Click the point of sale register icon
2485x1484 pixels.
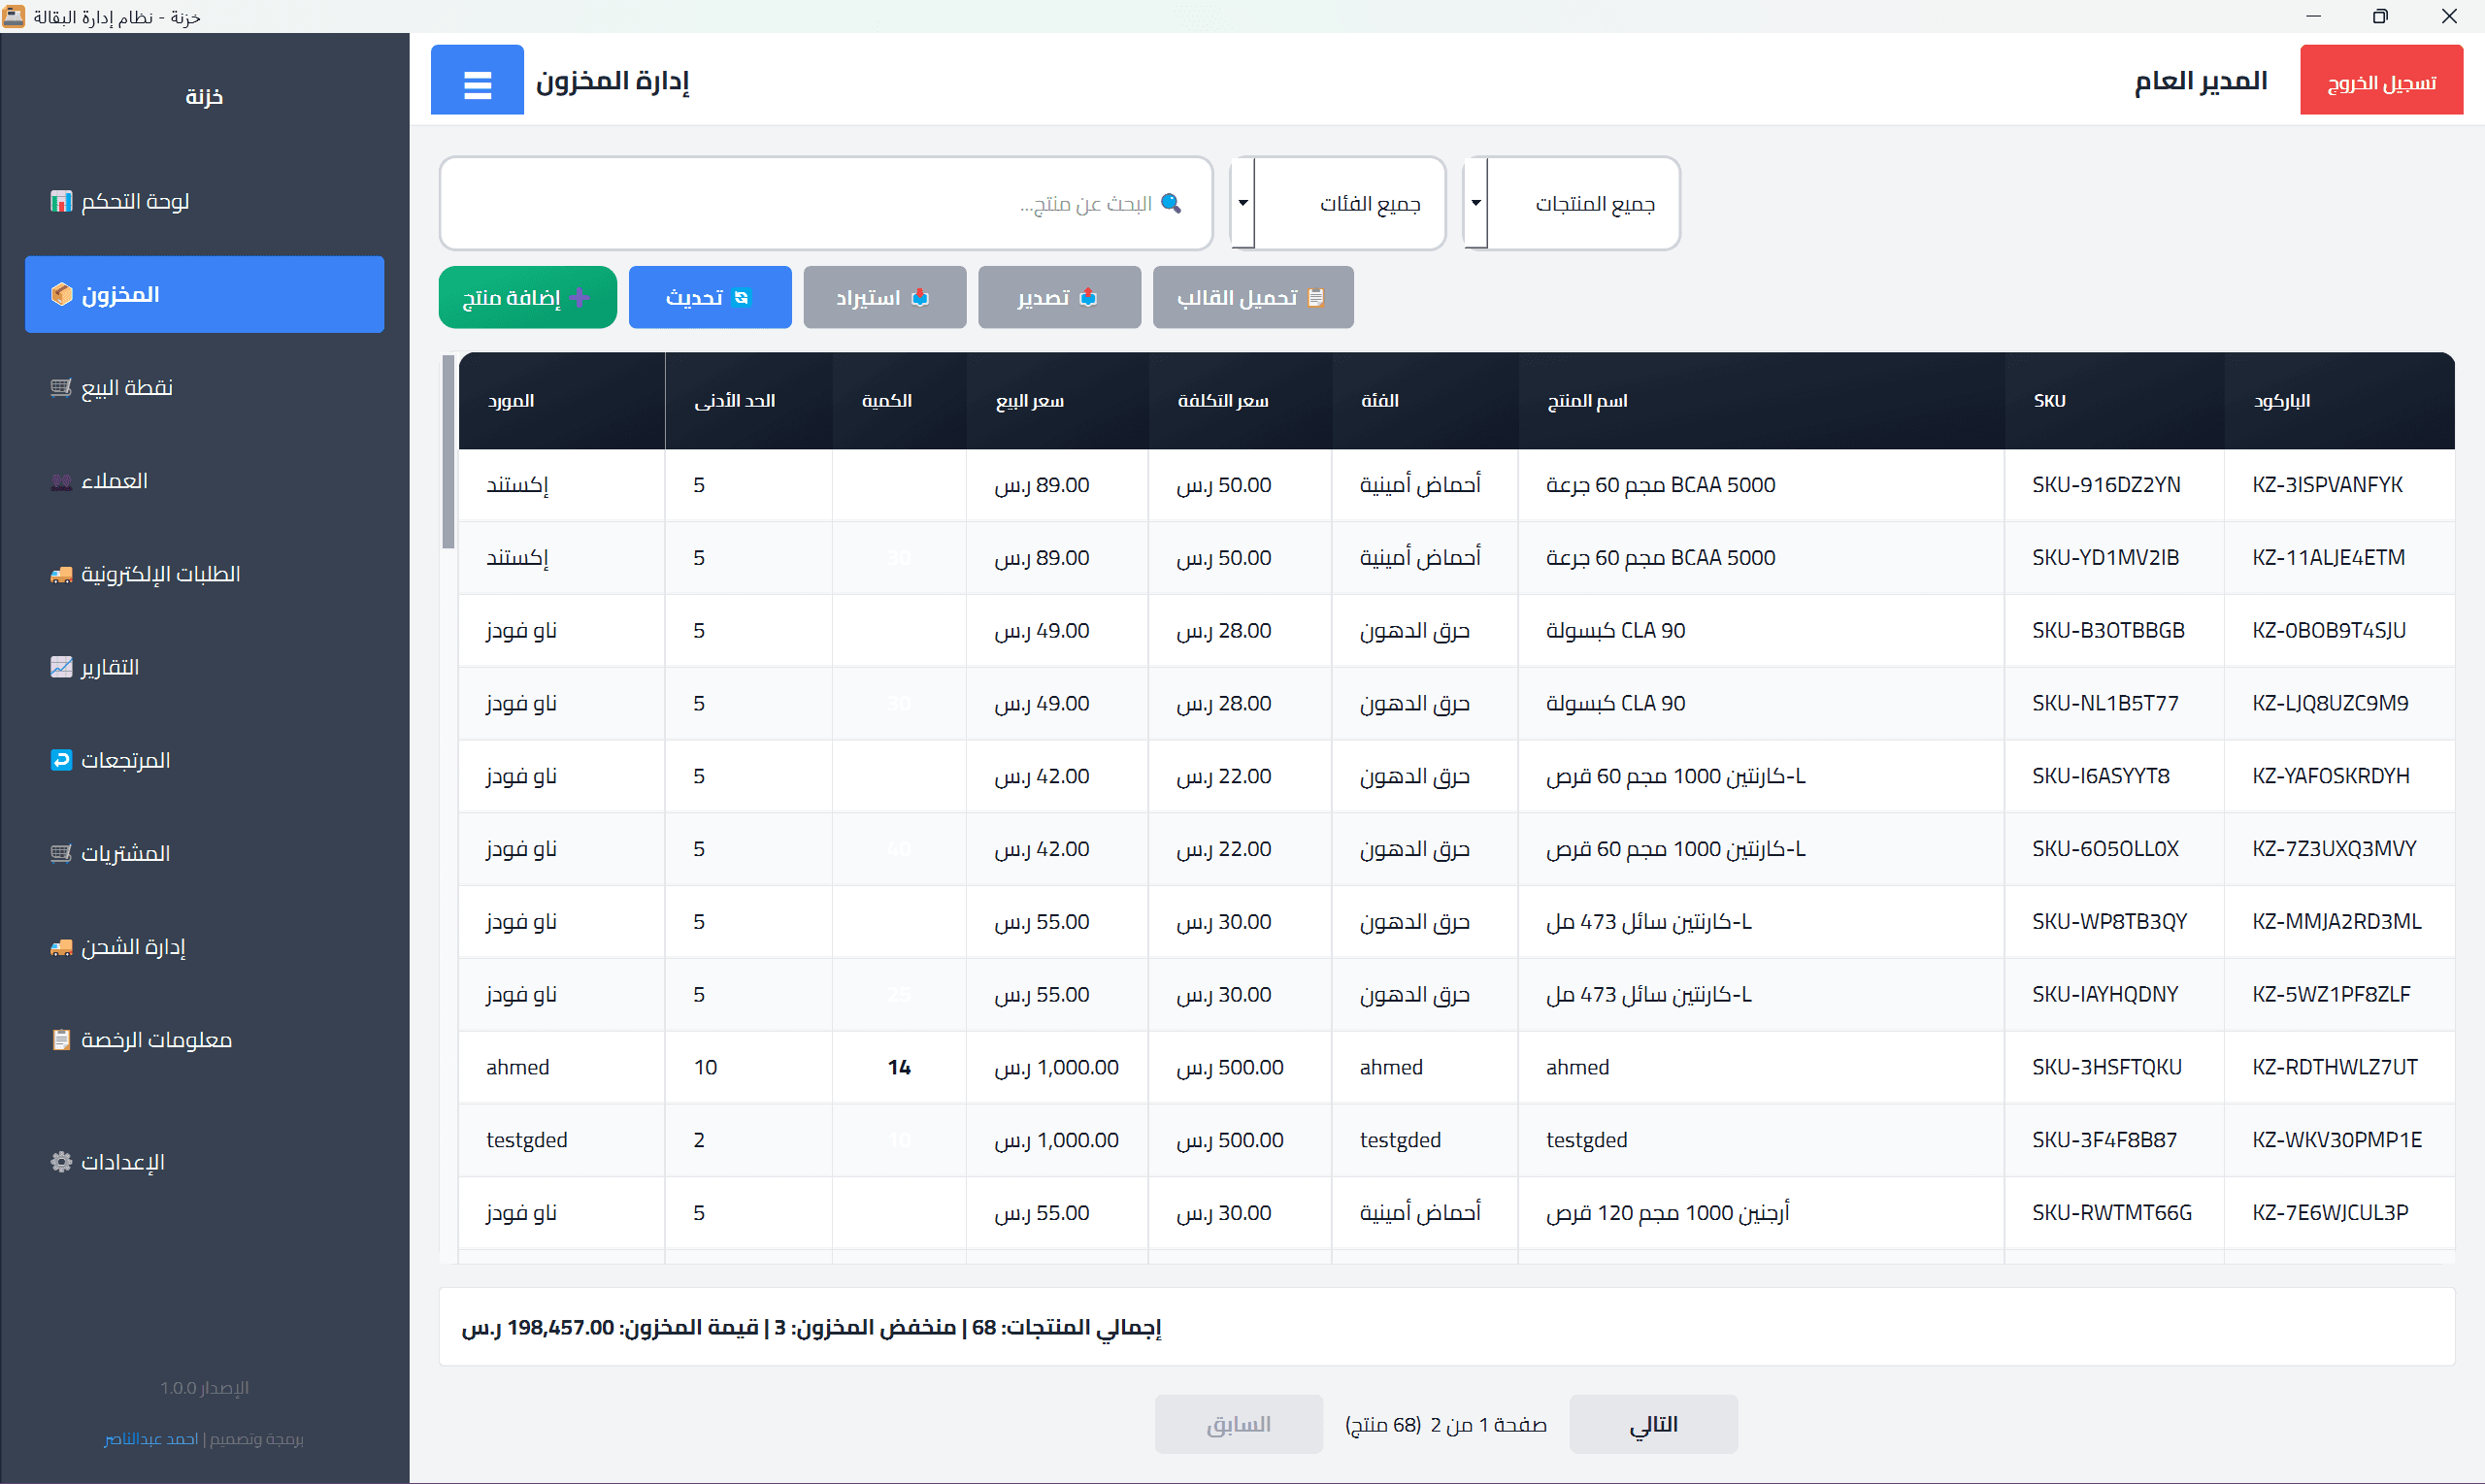coord(61,387)
